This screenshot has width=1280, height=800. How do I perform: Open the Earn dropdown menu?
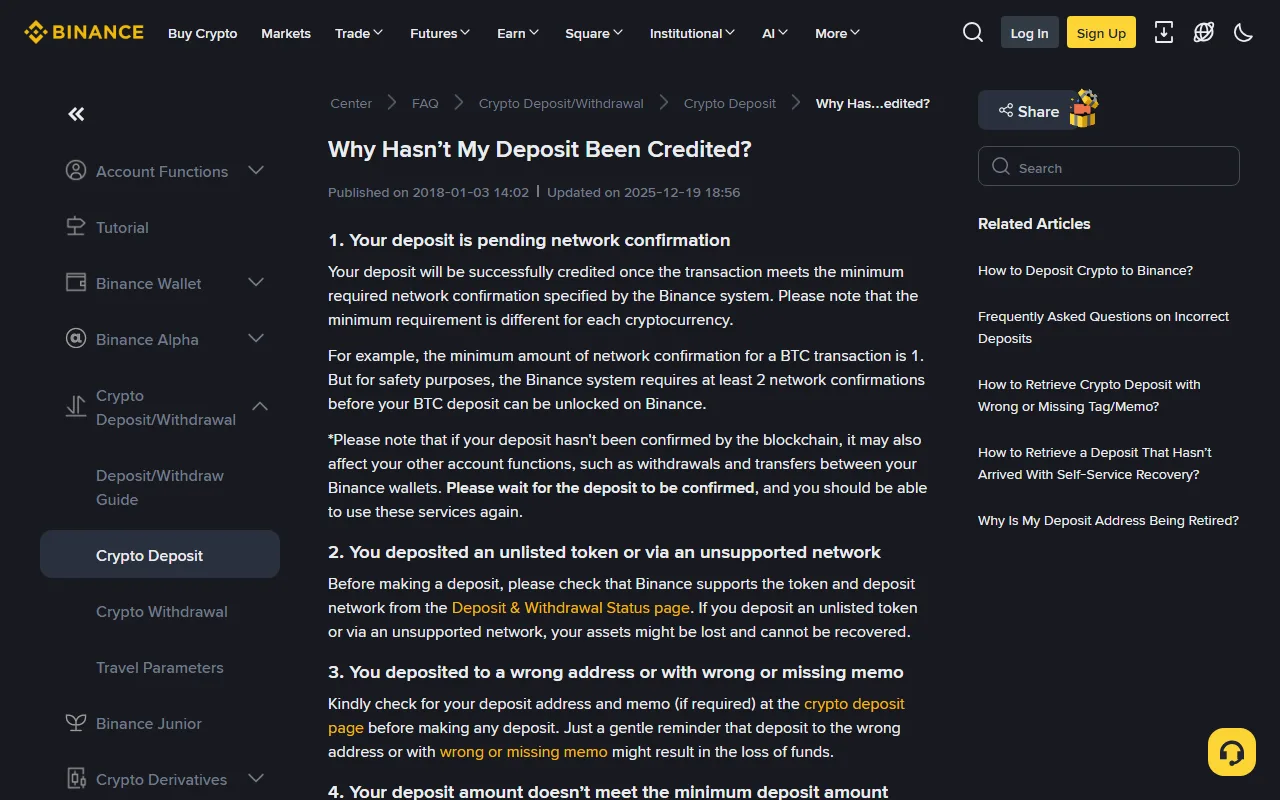point(518,33)
